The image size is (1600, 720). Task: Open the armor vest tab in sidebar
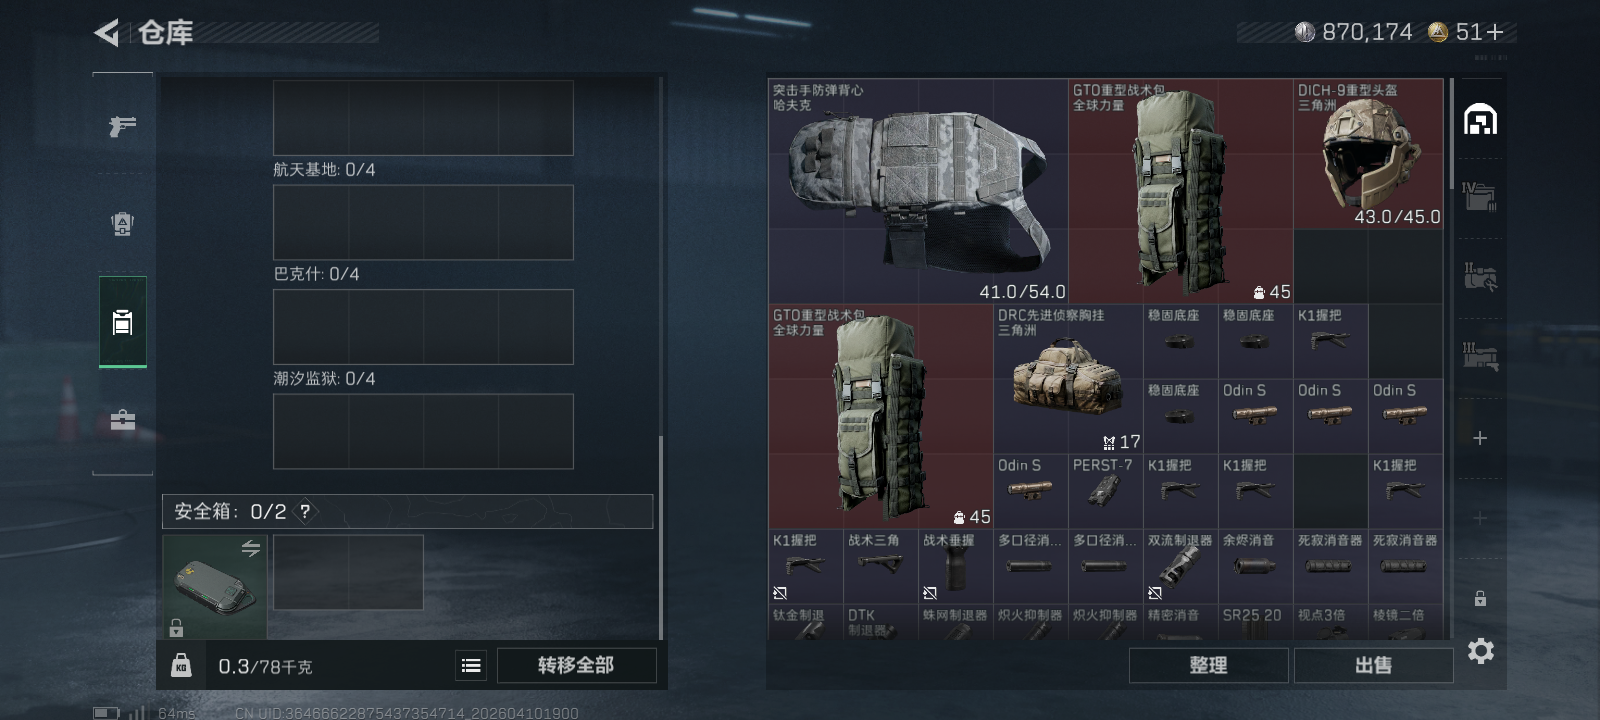(x=122, y=224)
